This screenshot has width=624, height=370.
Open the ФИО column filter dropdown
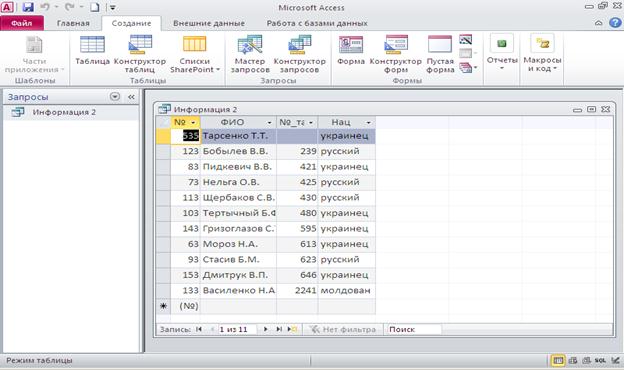tap(269, 123)
